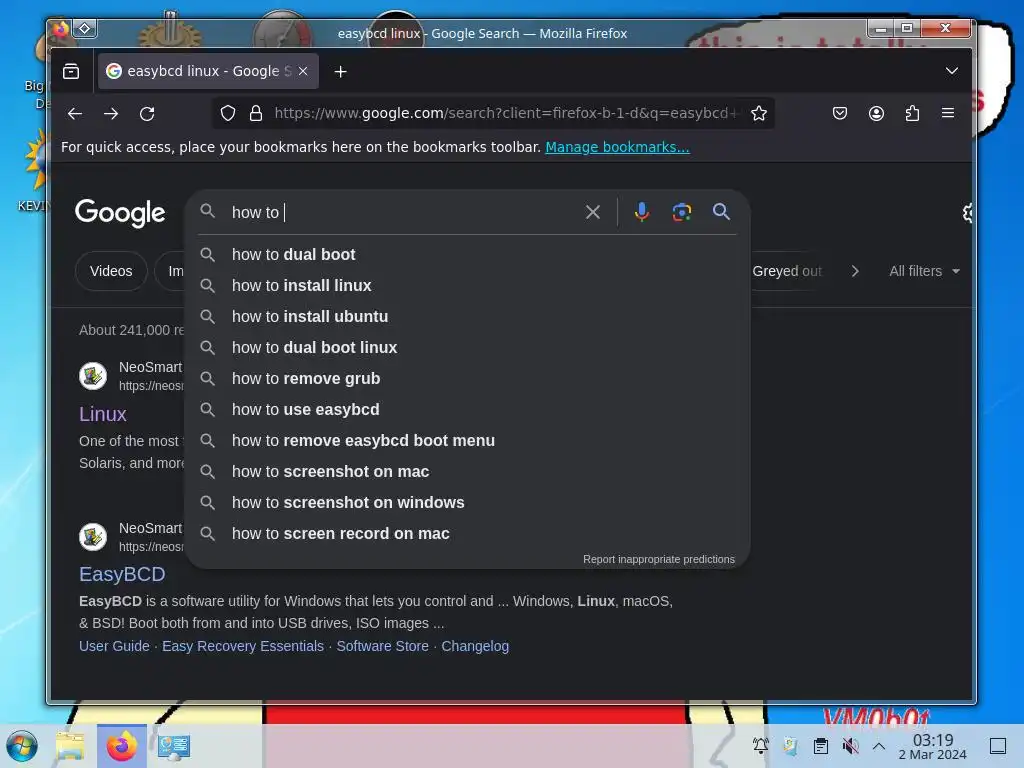Open Firefox View from tab bar icon
Viewport: 1024px width, 768px height.
point(71,71)
